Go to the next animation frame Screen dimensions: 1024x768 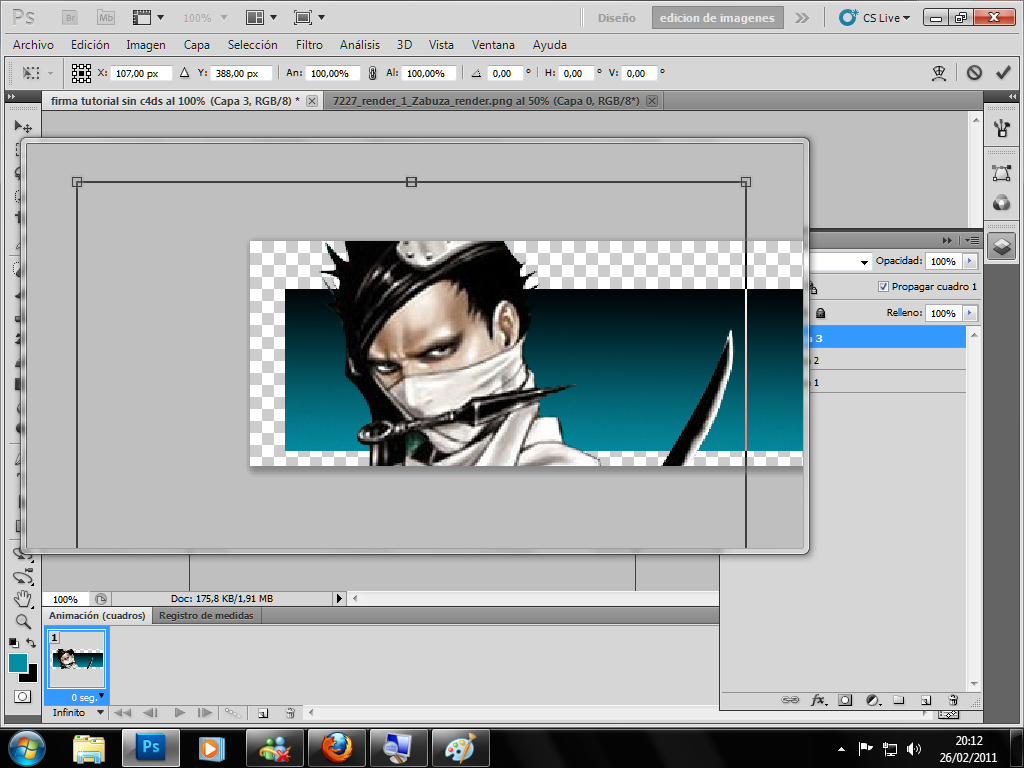(x=204, y=713)
